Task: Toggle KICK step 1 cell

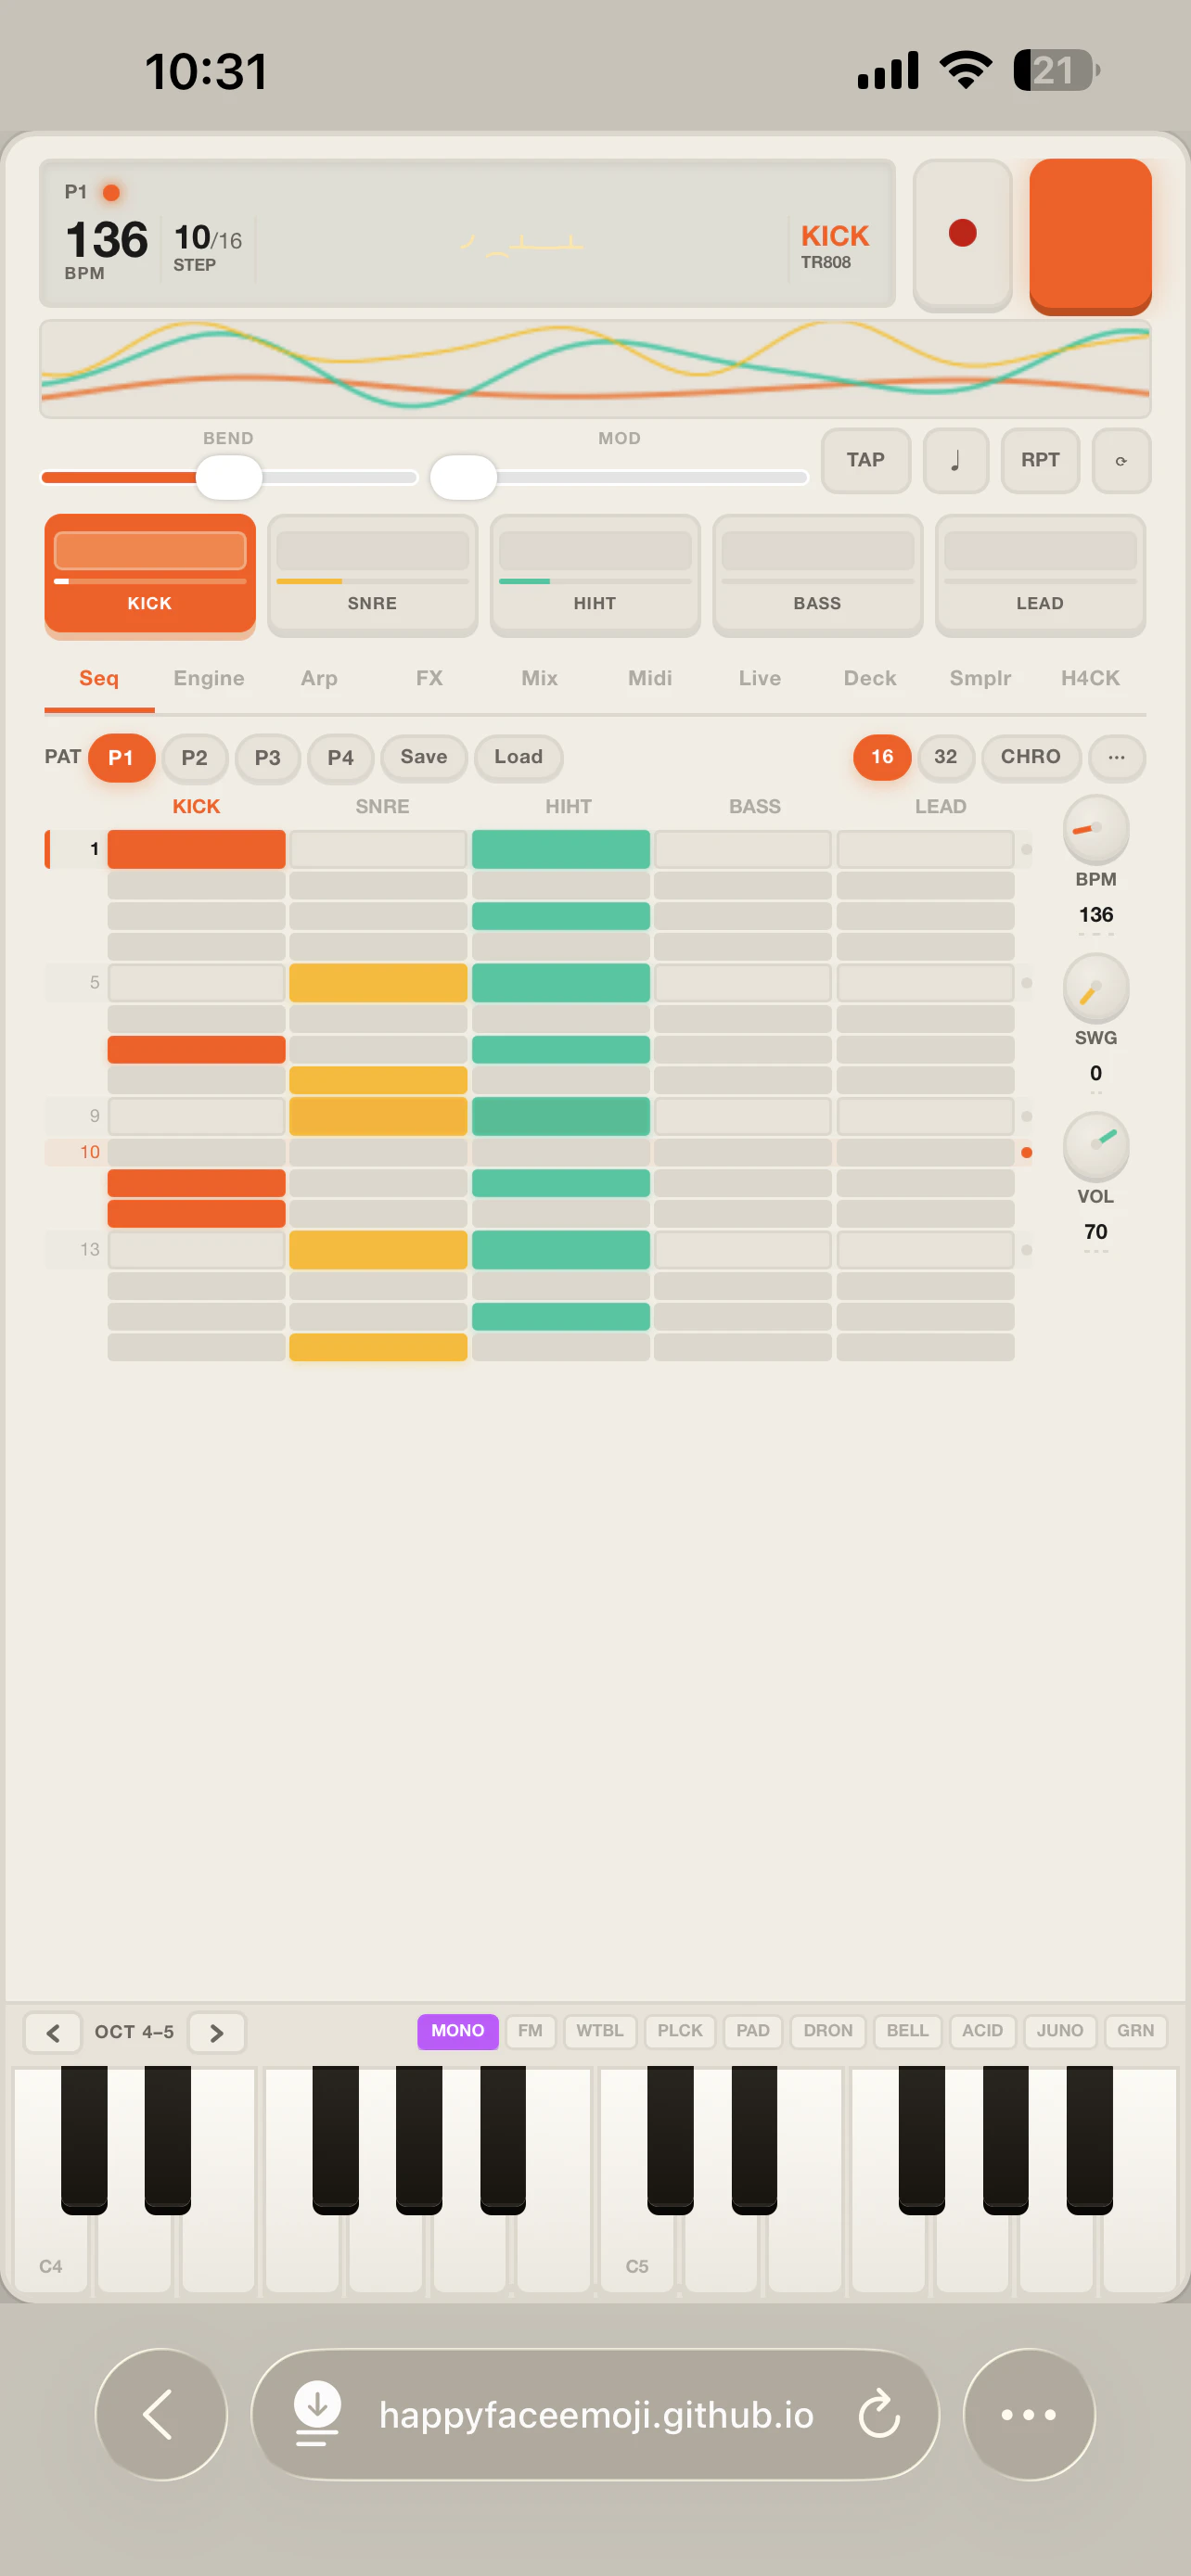Action: (x=196, y=850)
